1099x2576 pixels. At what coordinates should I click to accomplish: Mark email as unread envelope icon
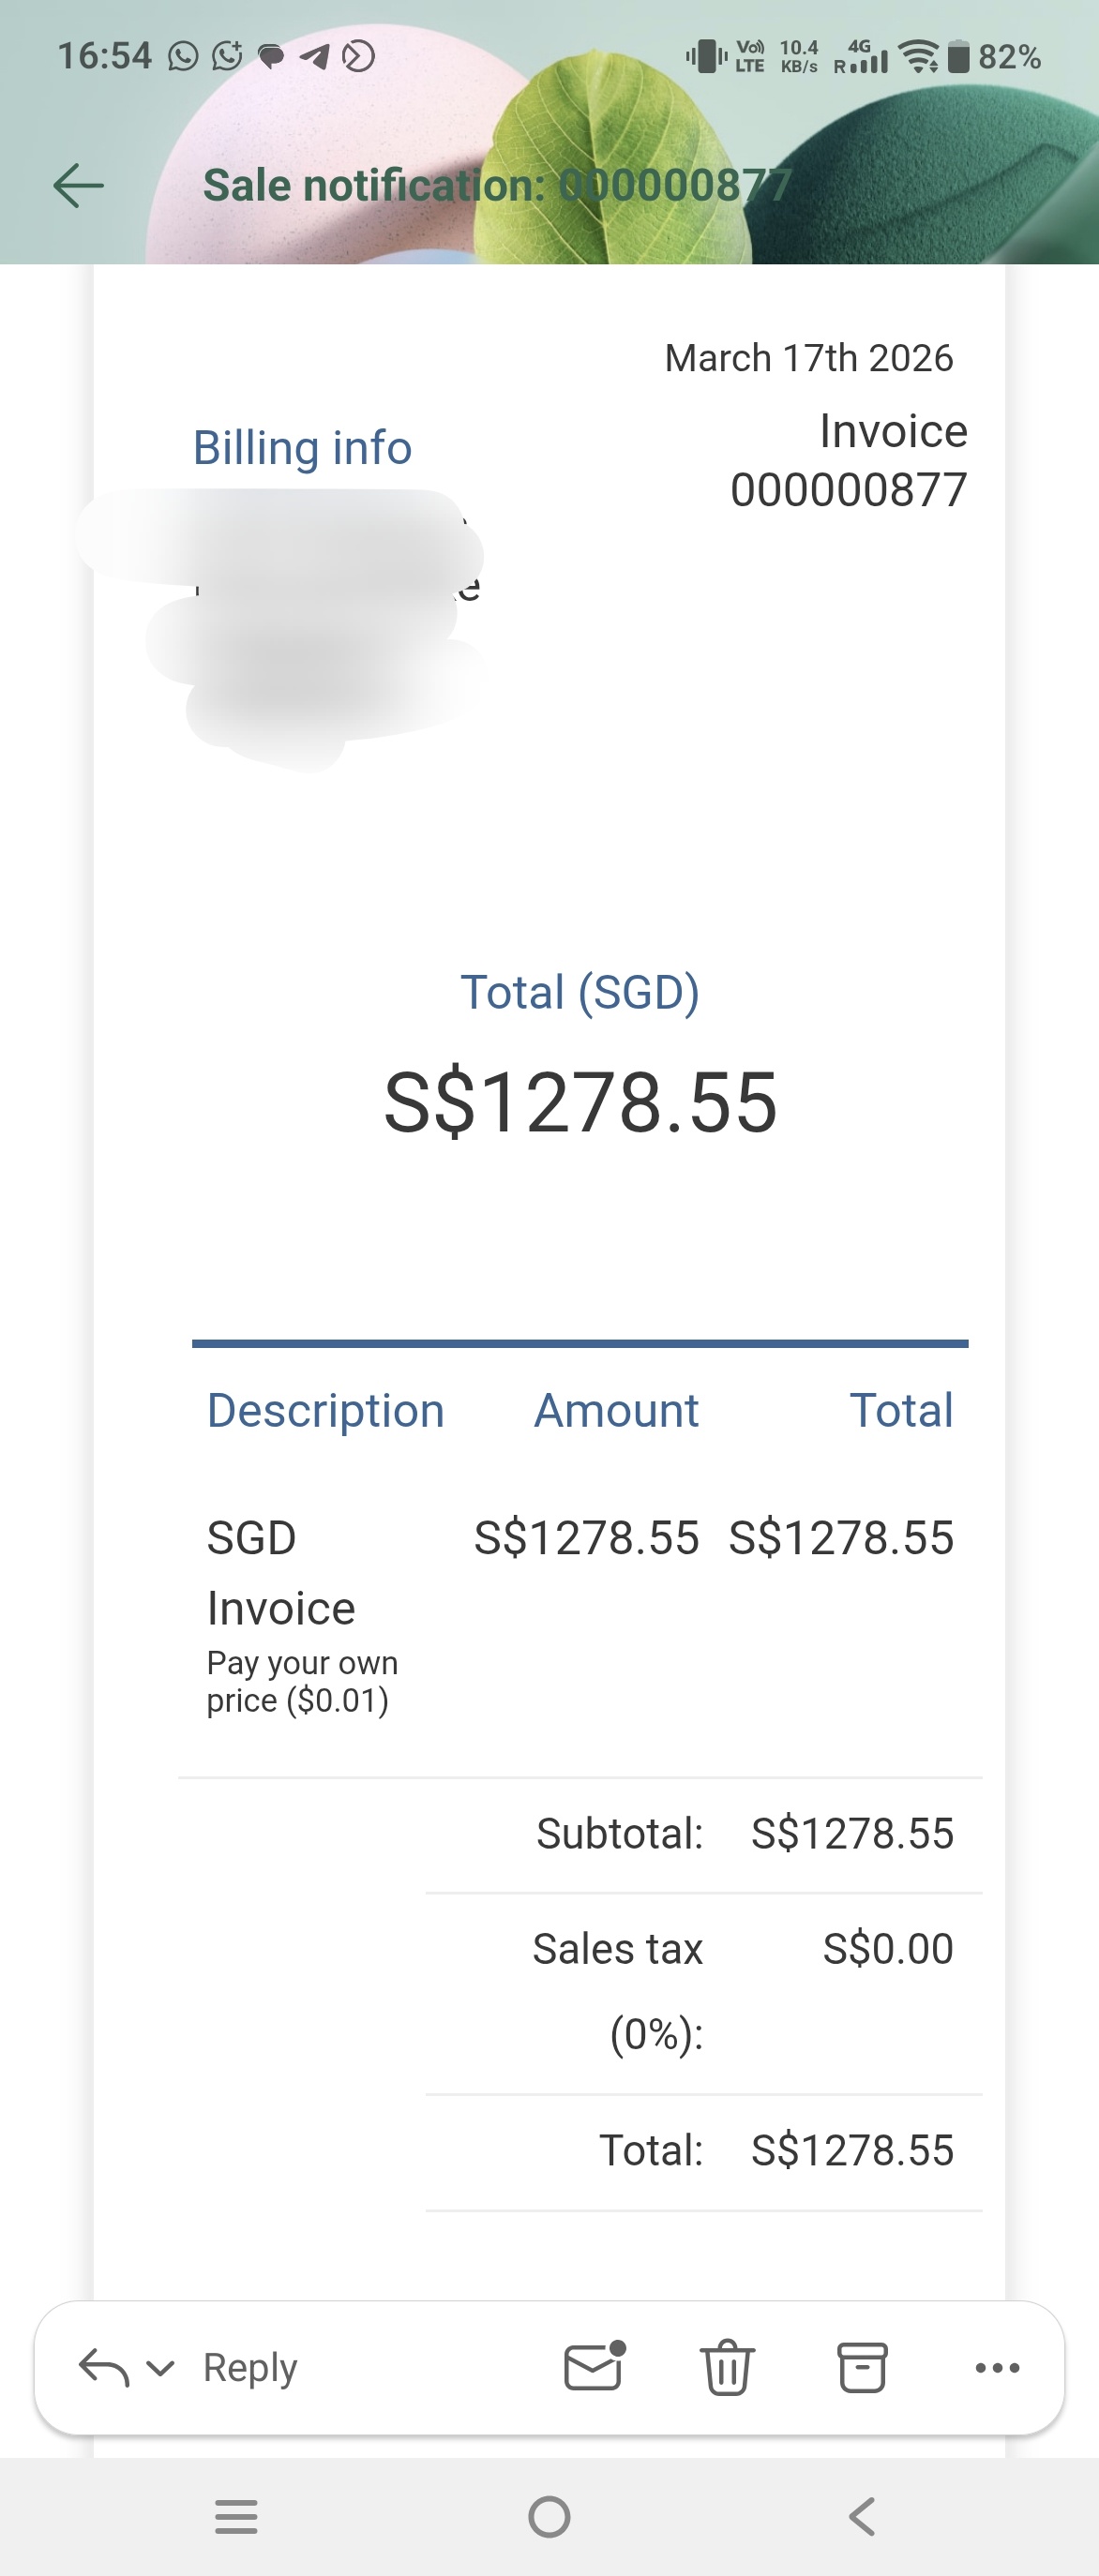[594, 2366]
